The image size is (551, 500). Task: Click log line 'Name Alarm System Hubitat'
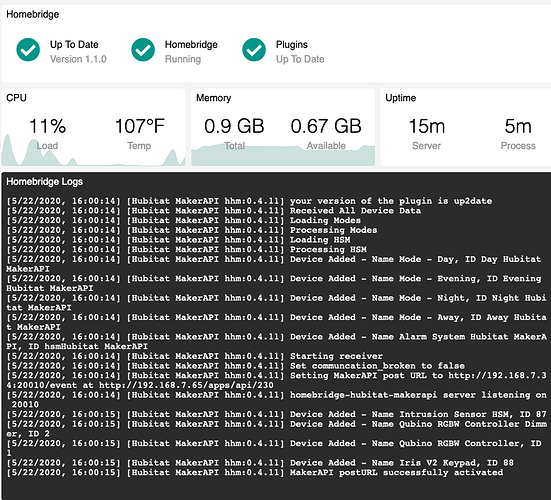[x=276, y=342]
